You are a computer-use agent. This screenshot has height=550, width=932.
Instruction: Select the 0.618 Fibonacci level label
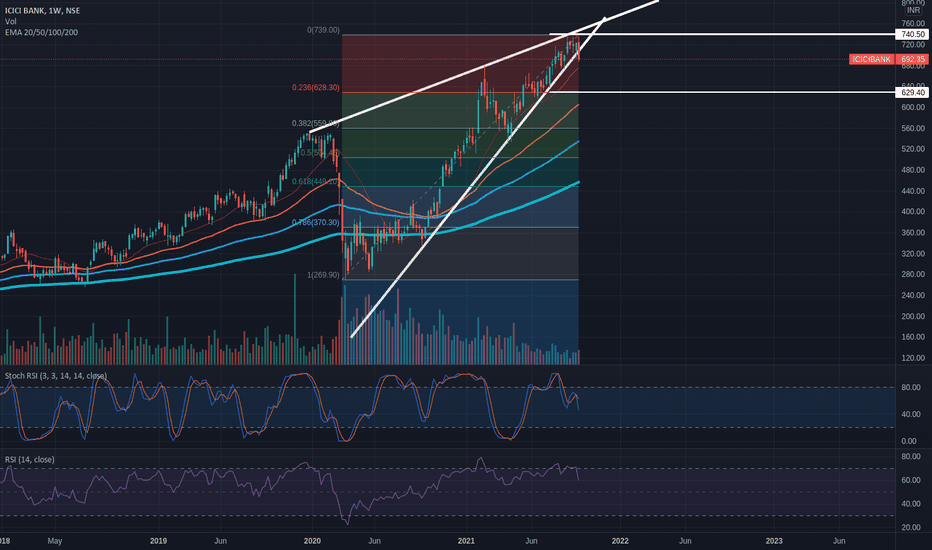316,181
